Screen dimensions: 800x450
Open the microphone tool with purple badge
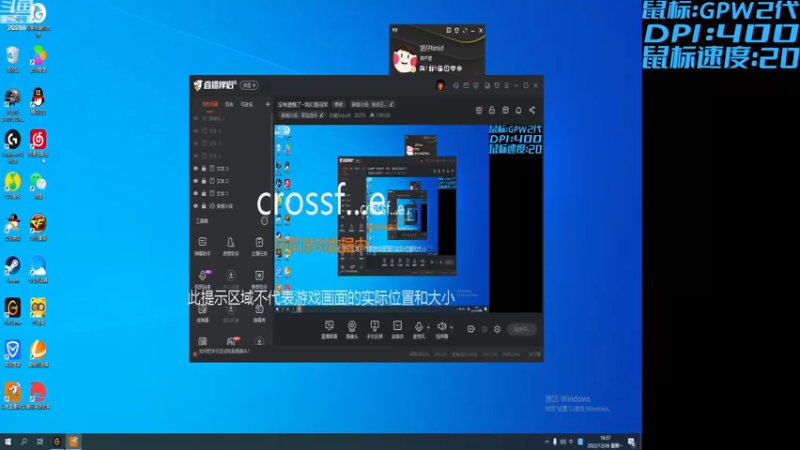203,279
